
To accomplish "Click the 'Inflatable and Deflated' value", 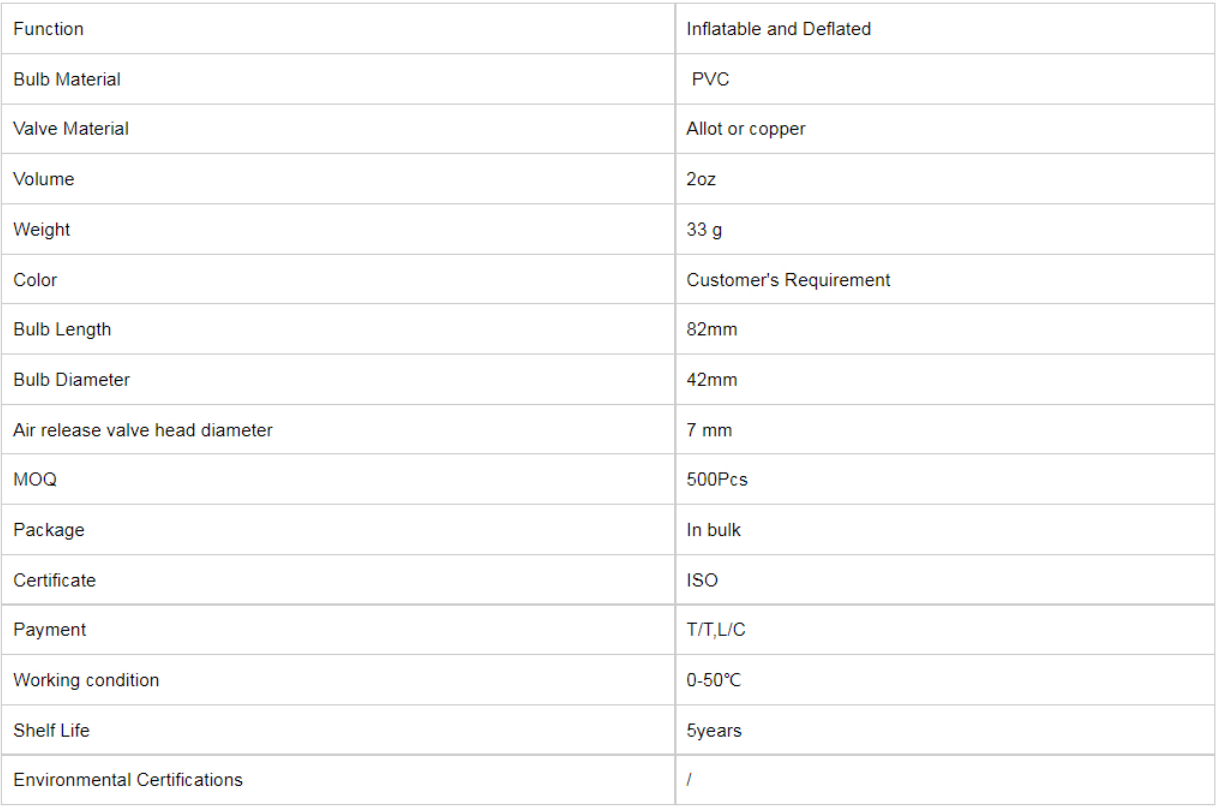I will [778, 29].
